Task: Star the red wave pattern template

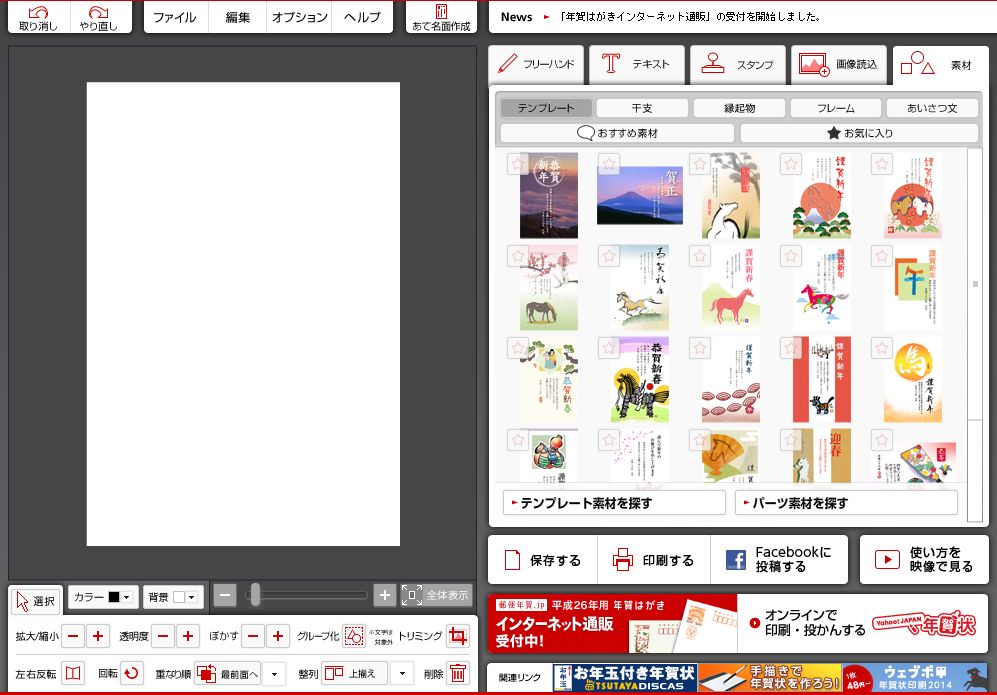Action: (x=699, y=348)
